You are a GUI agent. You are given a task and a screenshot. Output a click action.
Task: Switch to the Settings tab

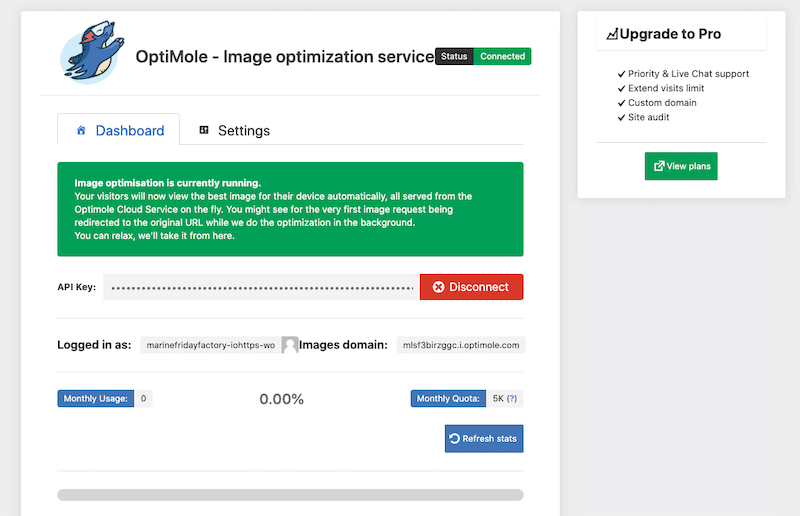234,131
